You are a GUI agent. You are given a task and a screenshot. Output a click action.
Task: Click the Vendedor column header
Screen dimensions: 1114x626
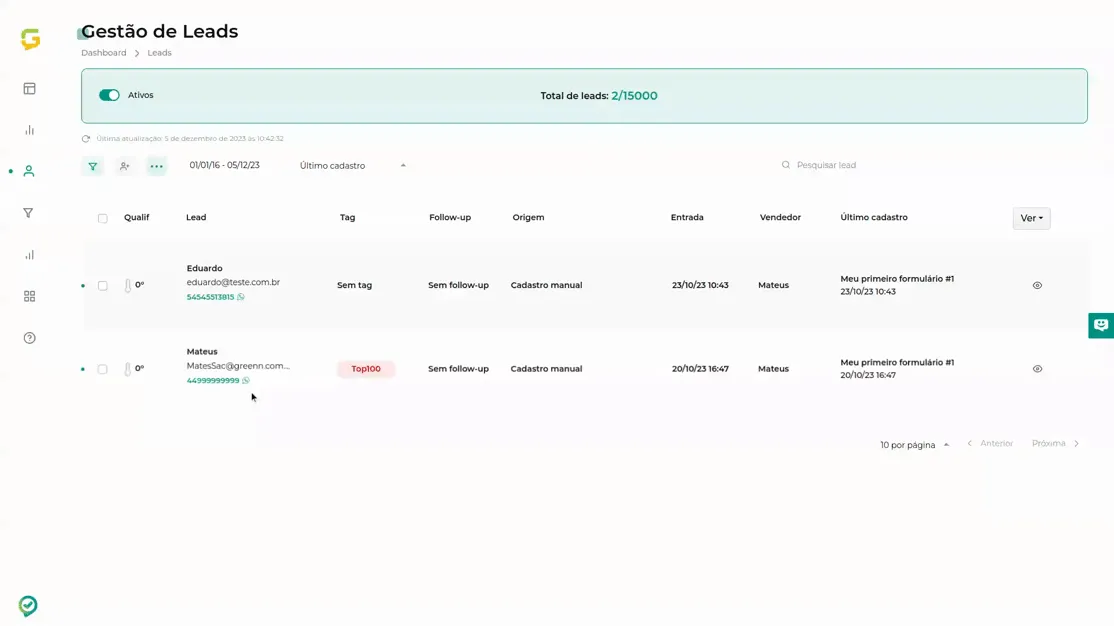tap(780, 217)
